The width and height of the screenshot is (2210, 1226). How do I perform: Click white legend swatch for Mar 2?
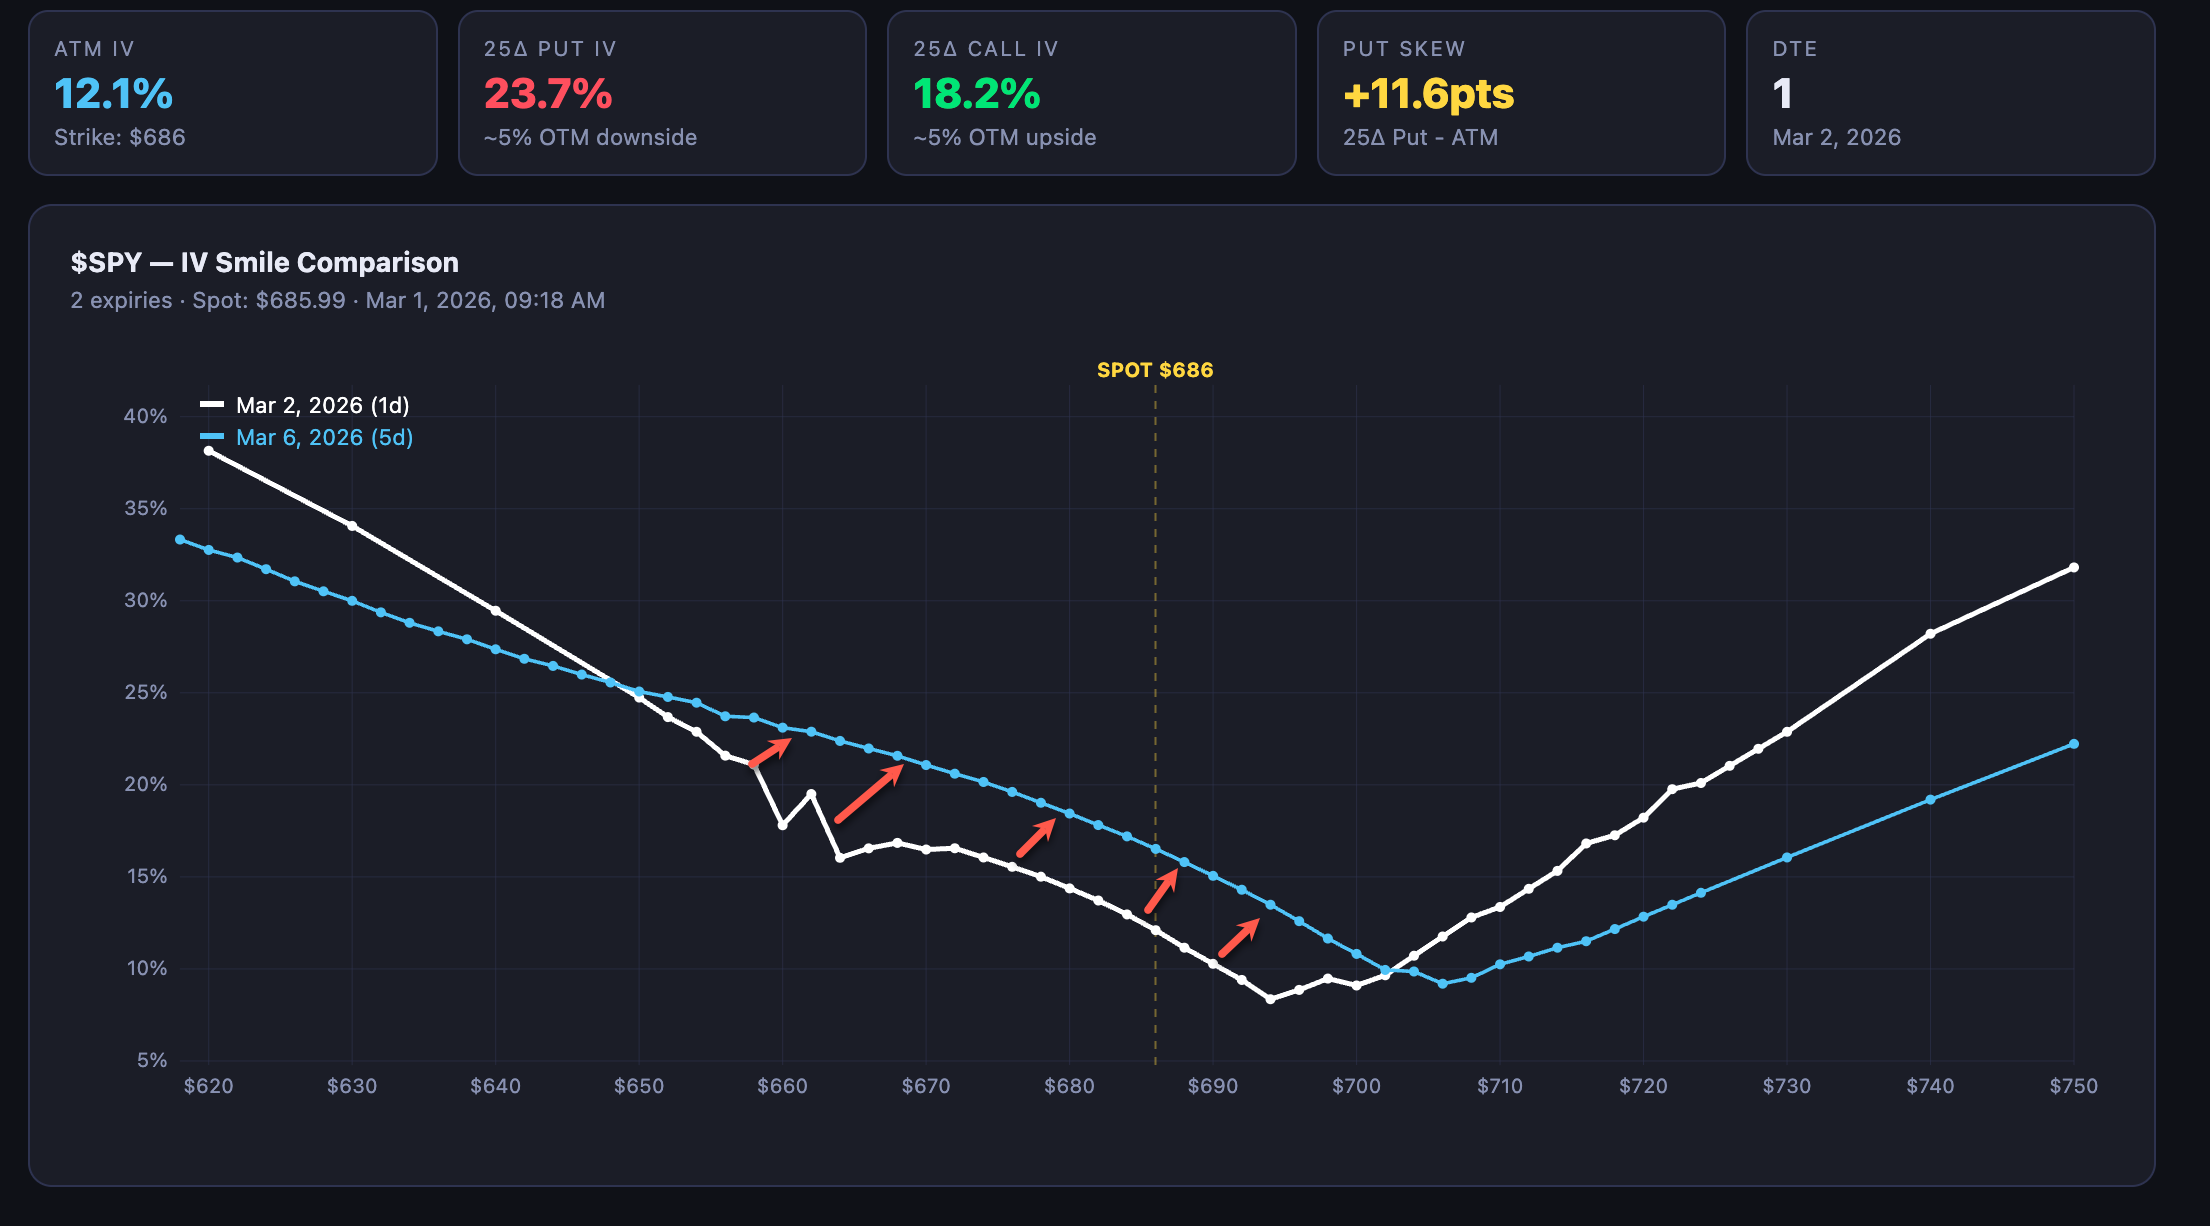[x=212, y=405]
